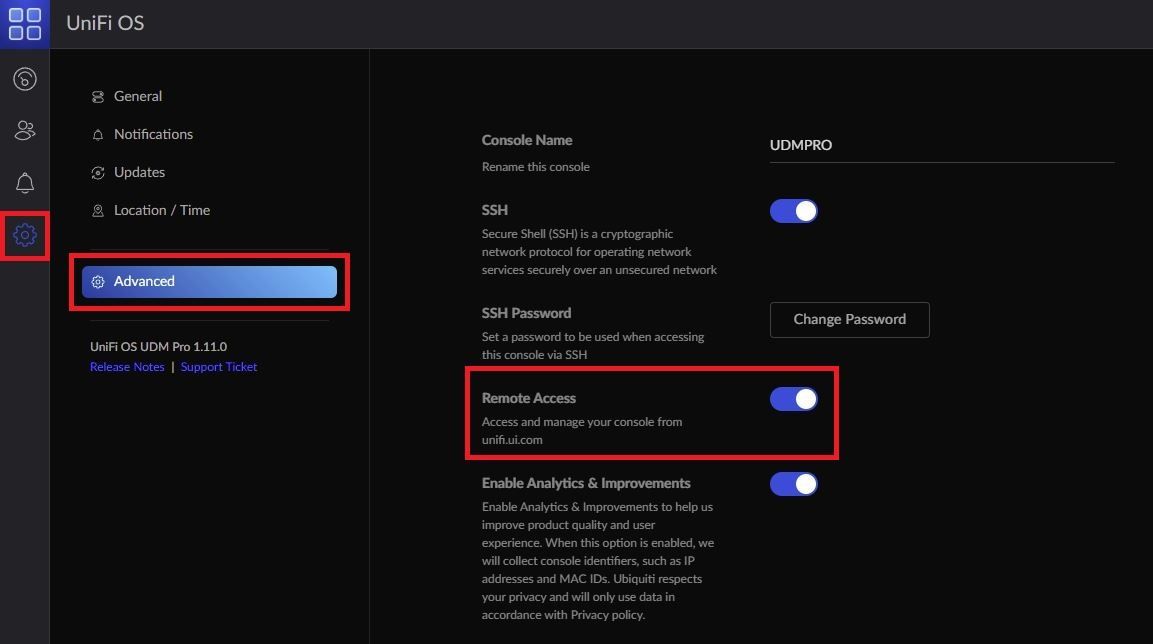The height and width of the screenshot is (644, 1153).
Task: Select the Advanced settings section
Action: (x=209, y=282)
